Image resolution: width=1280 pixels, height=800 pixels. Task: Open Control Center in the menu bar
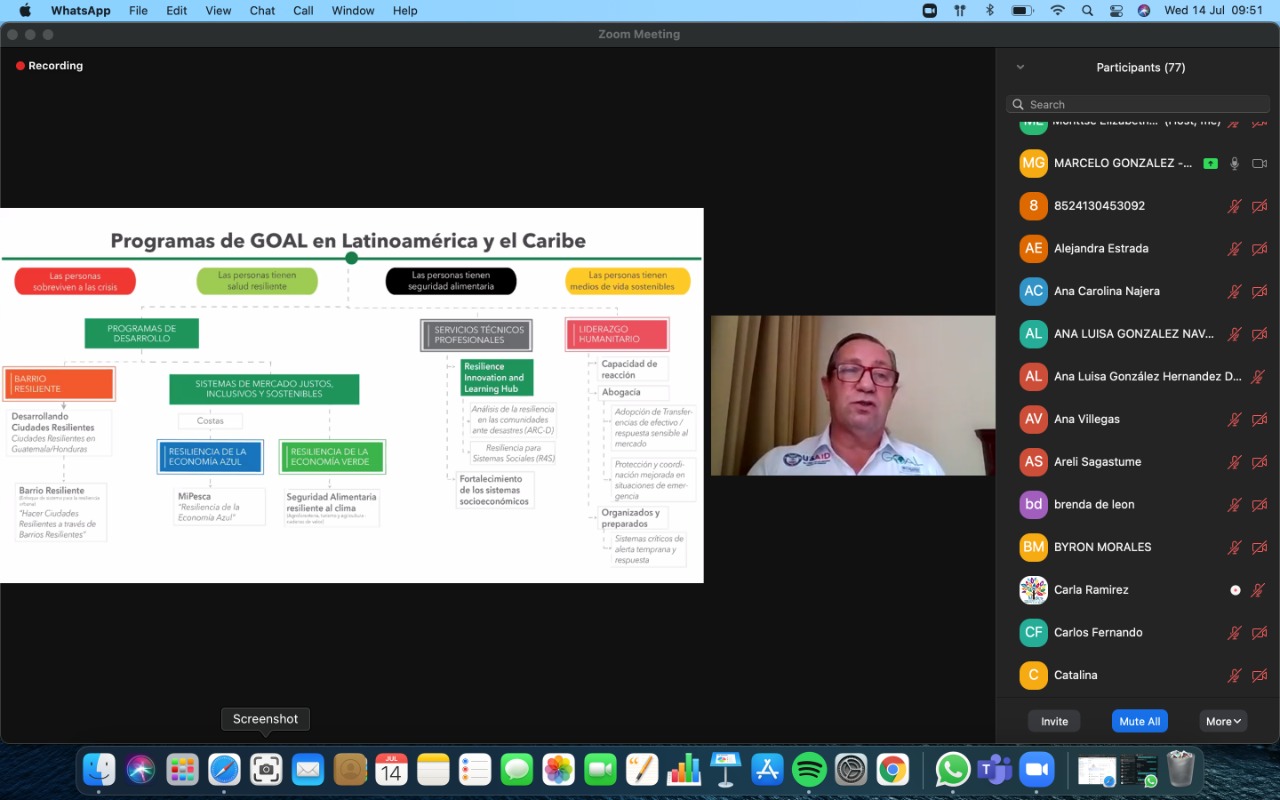point(1116,11)
